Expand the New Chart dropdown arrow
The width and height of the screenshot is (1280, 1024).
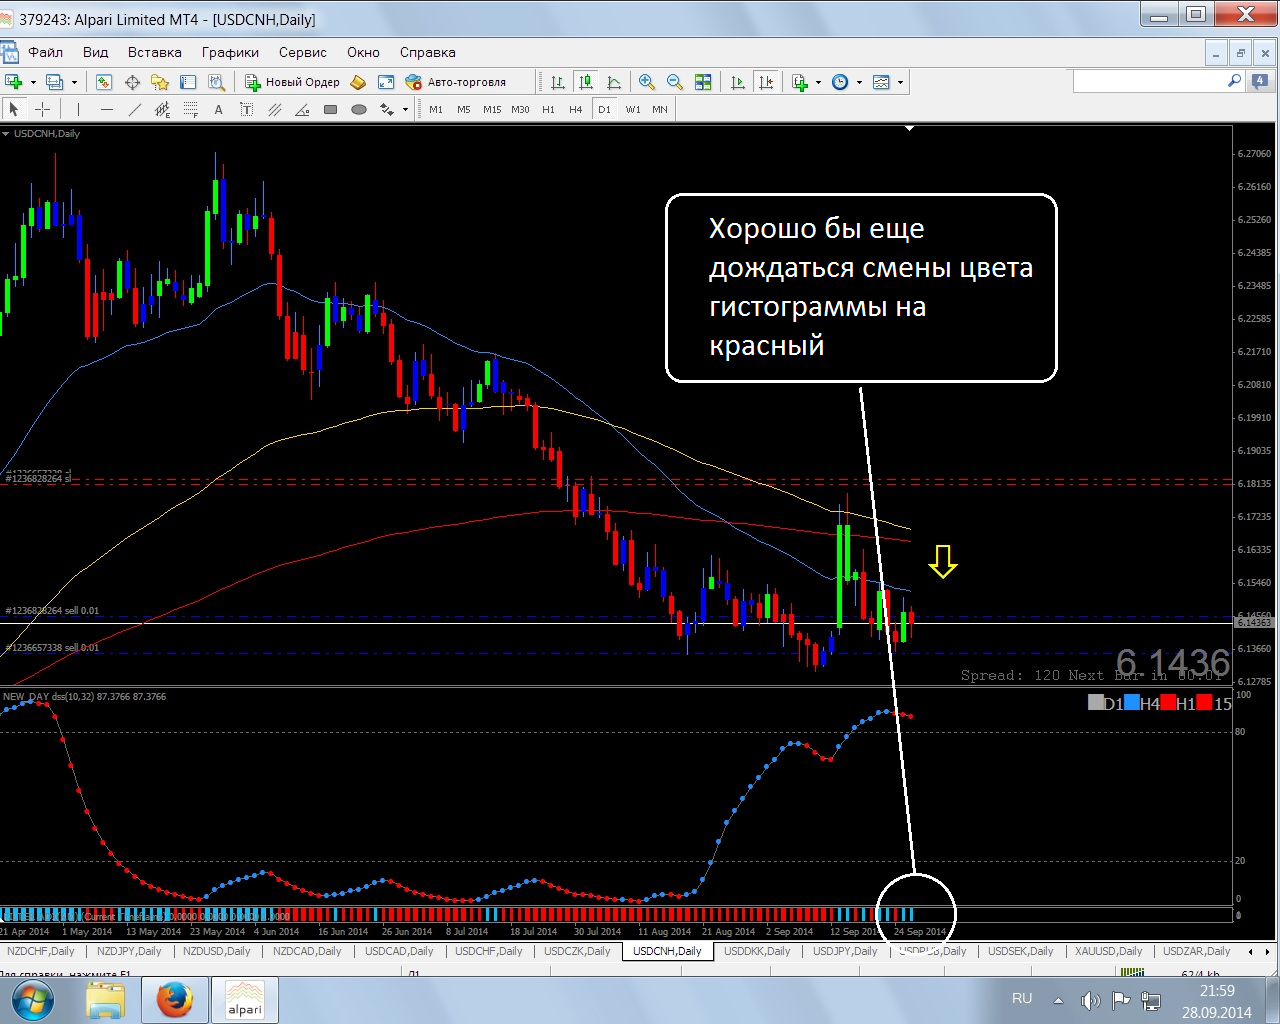[x=33, y=82]
